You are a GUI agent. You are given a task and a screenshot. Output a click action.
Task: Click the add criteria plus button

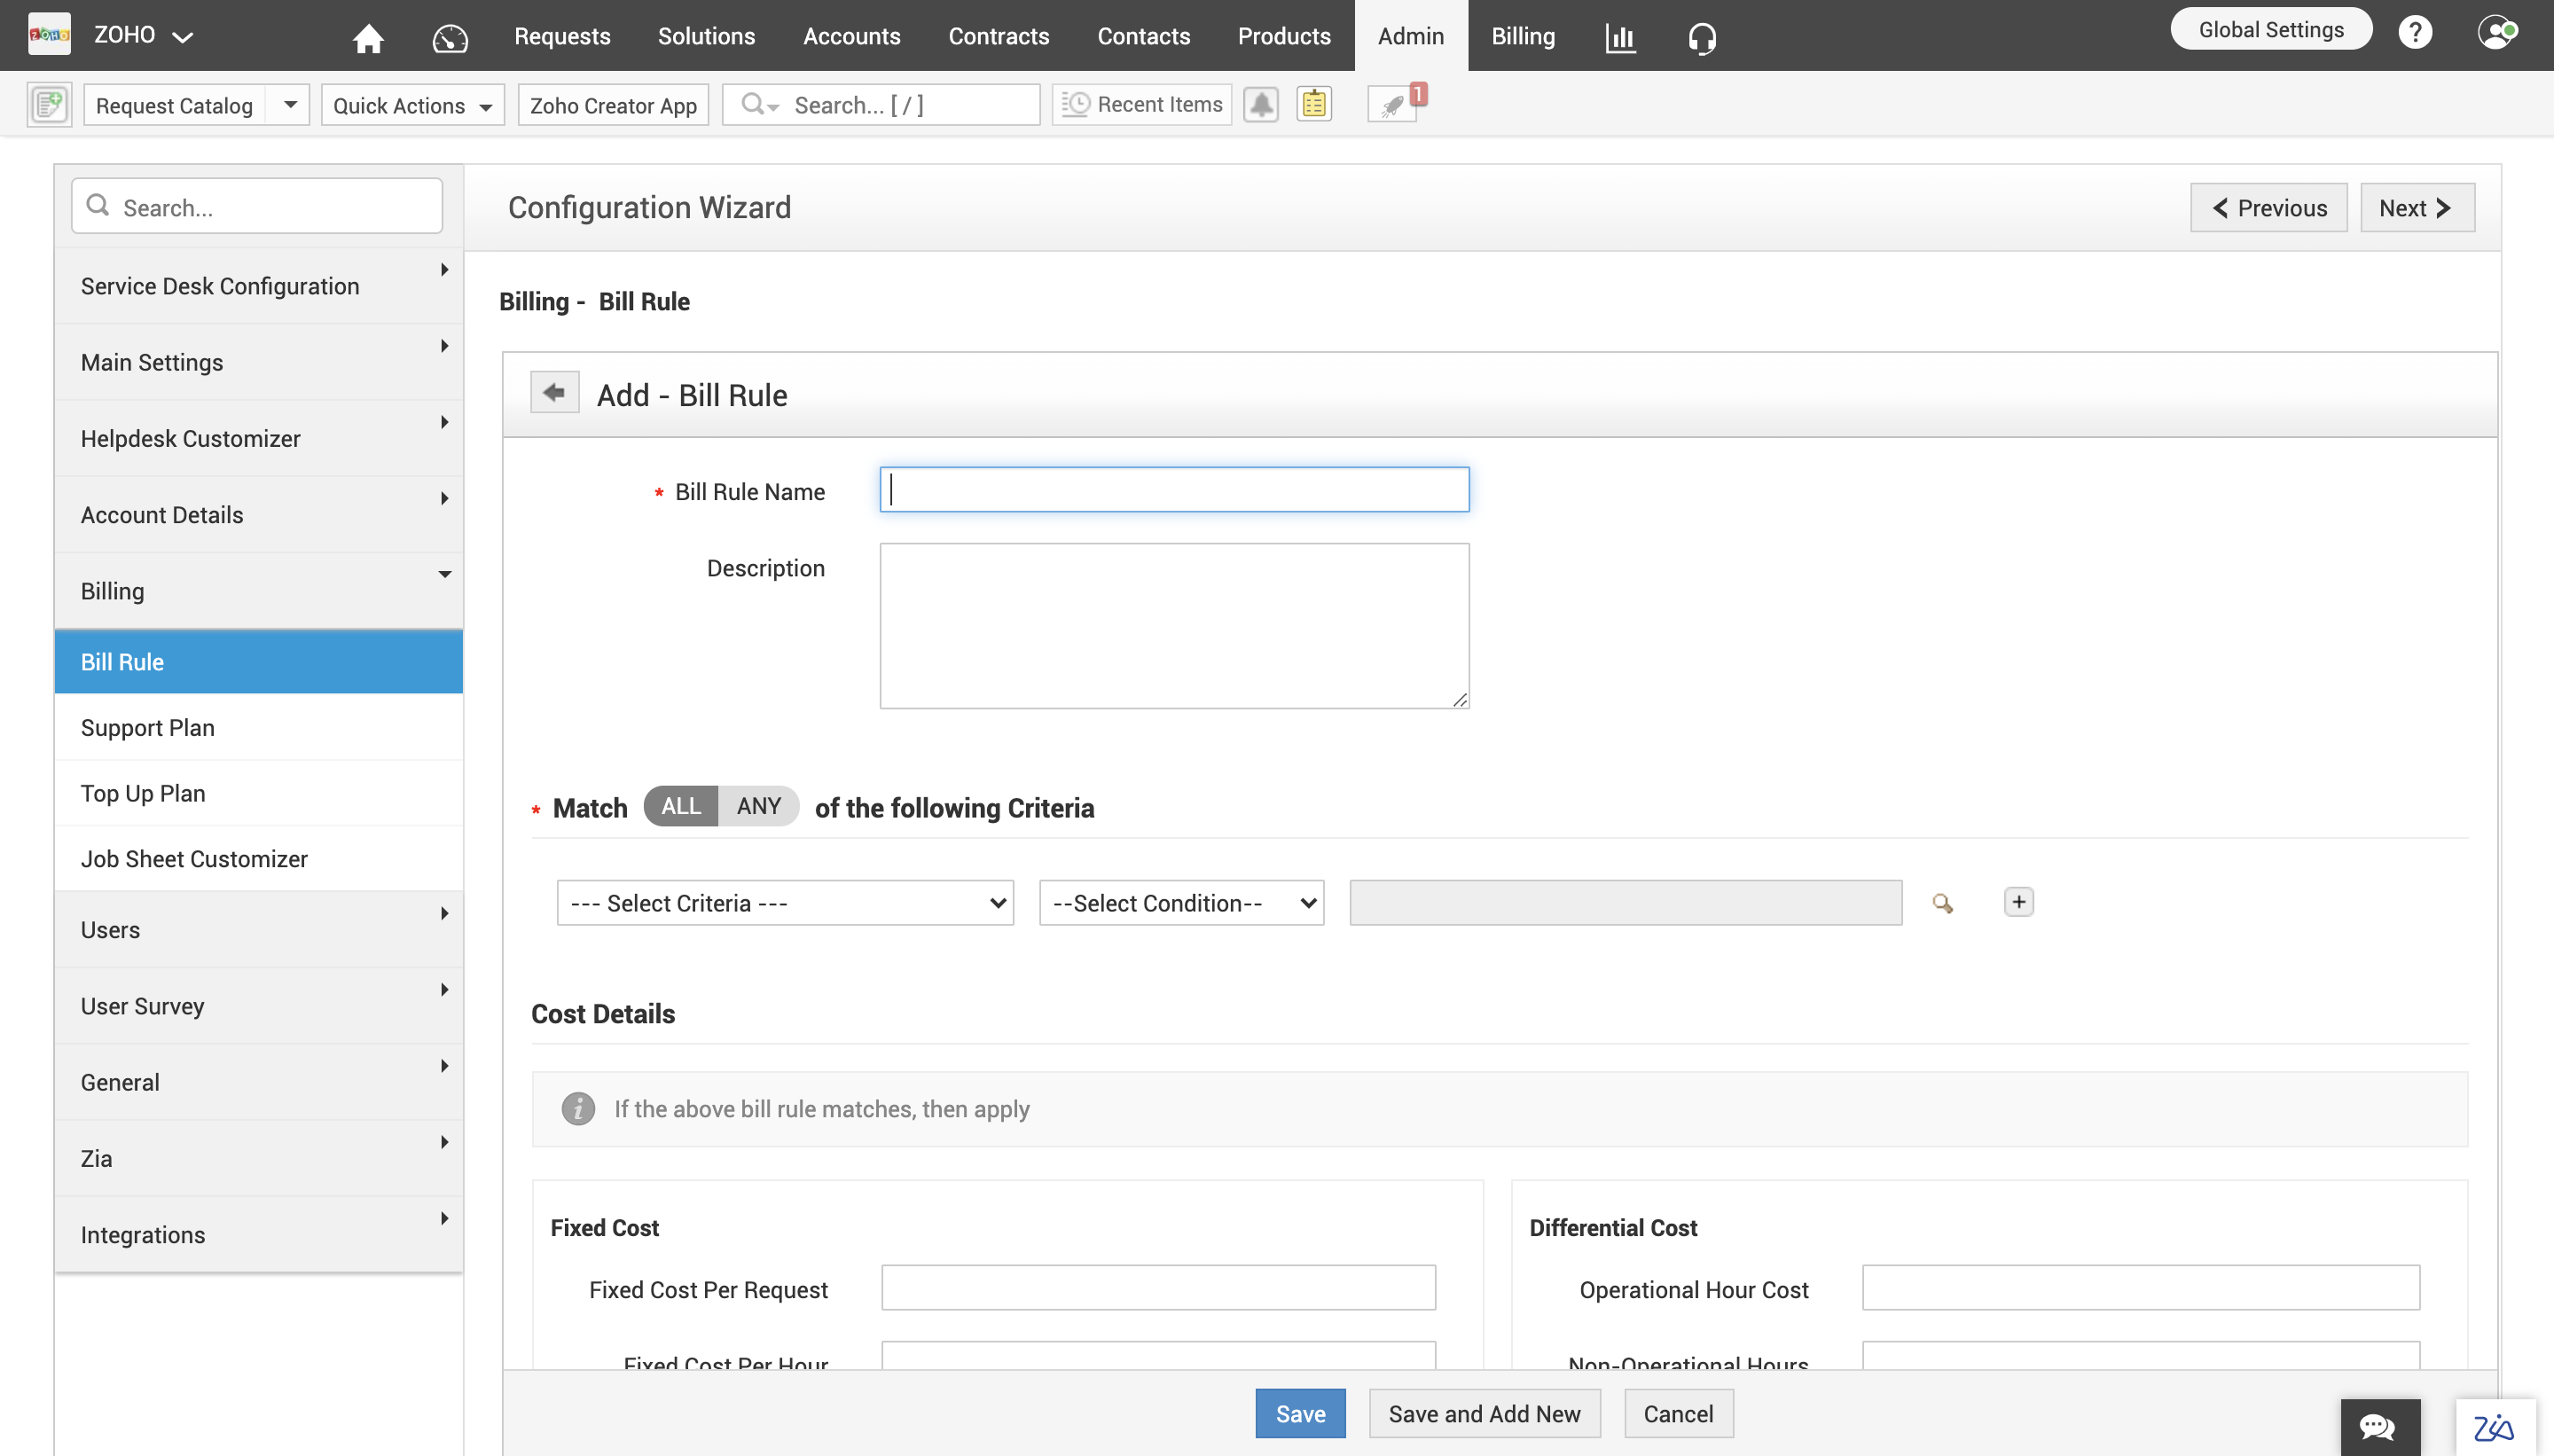tap(2019, 902)
